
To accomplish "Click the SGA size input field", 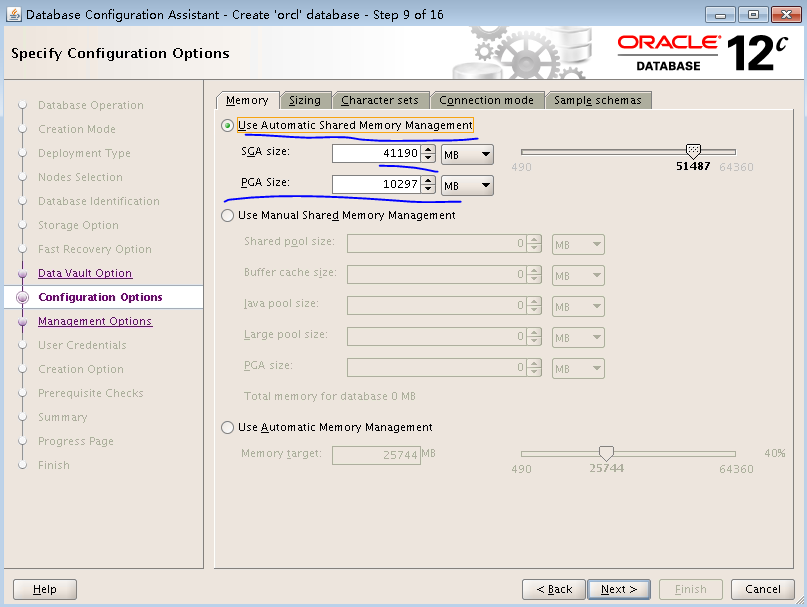I will point(376,153).
